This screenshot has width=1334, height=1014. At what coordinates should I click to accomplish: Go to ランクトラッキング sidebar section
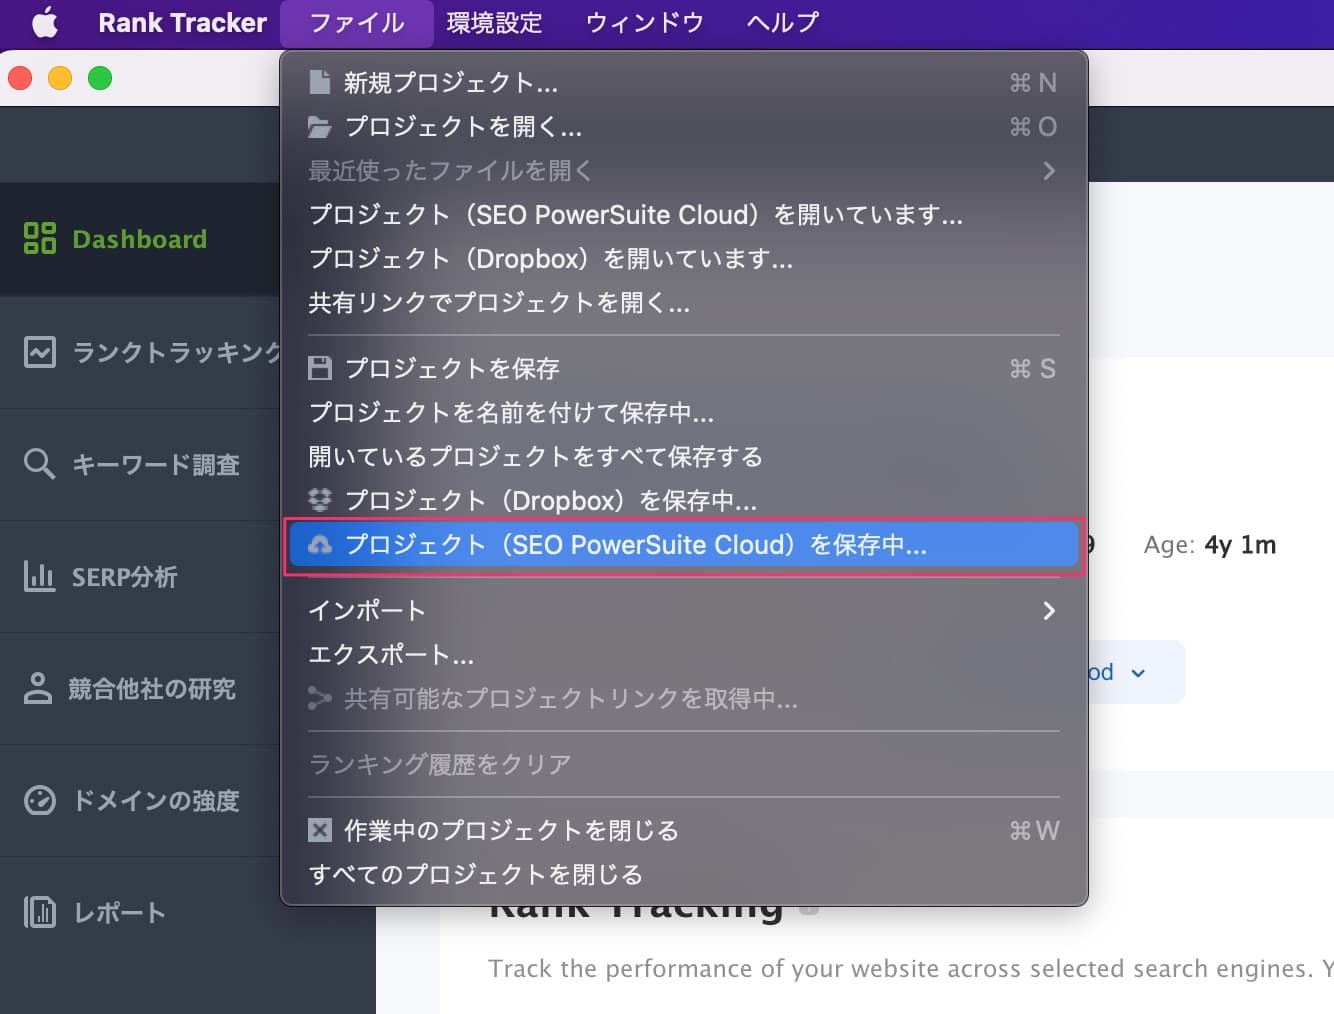pos(140,352)
